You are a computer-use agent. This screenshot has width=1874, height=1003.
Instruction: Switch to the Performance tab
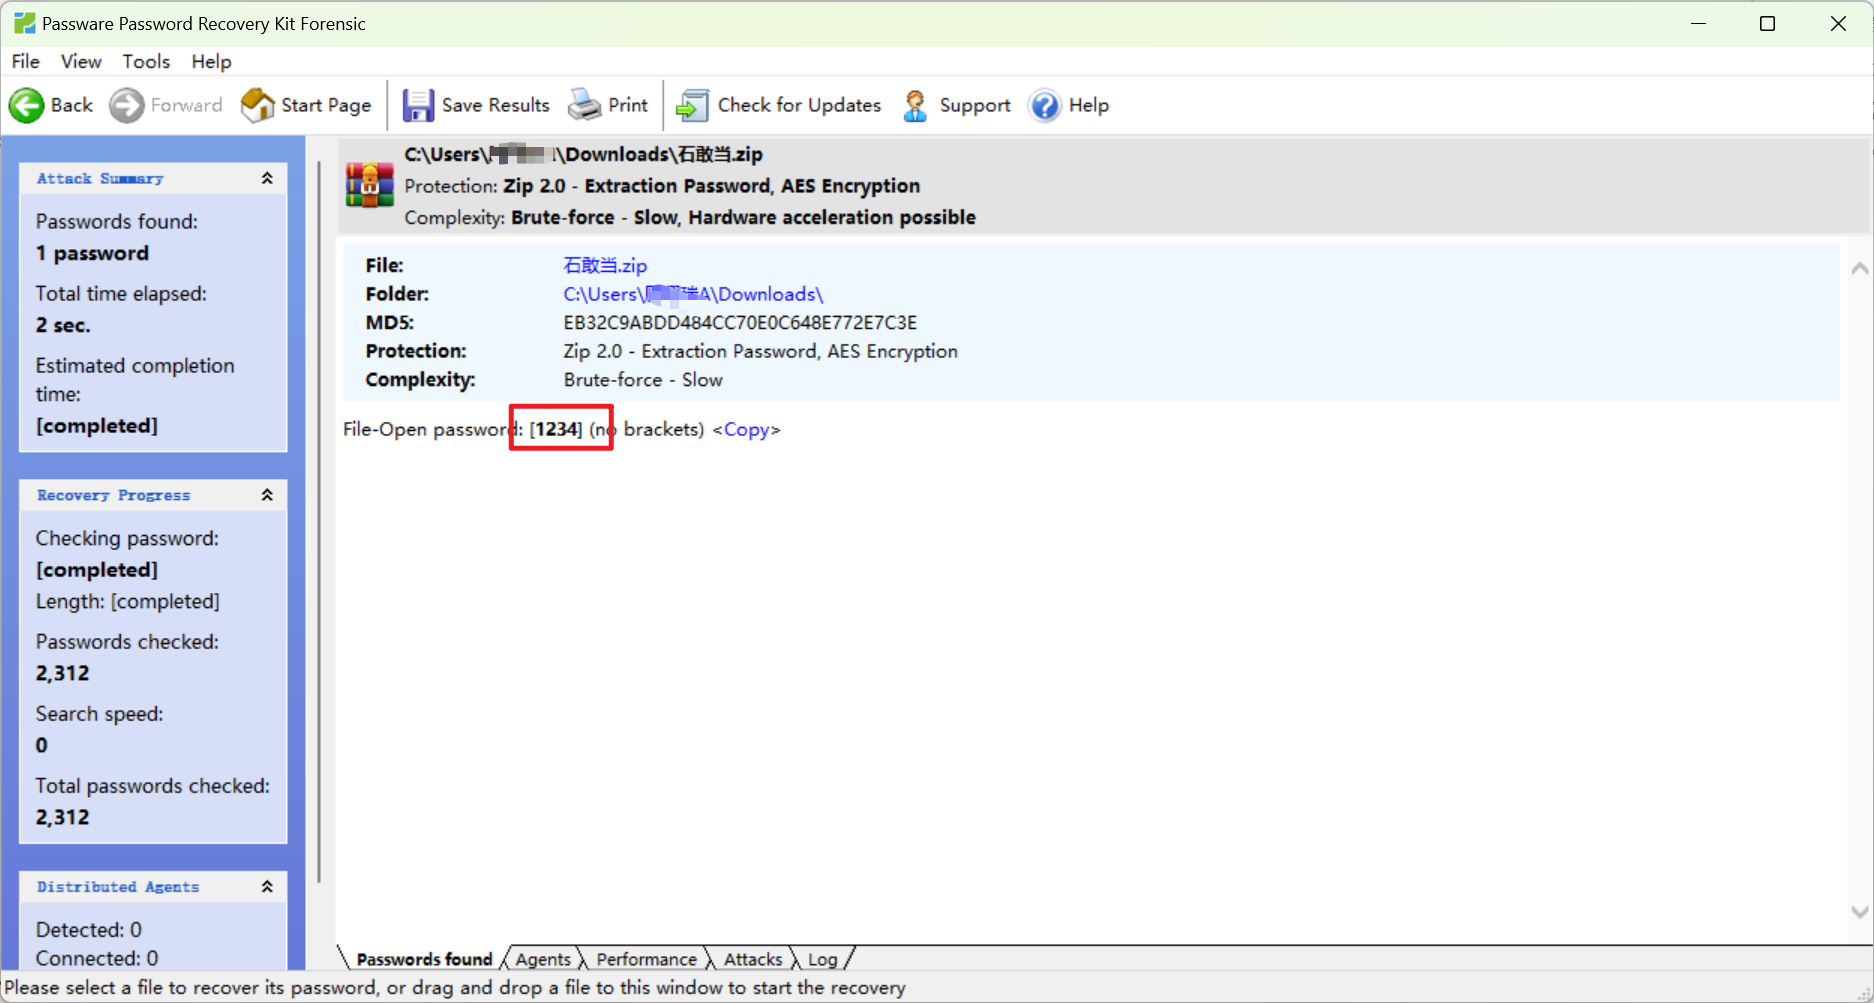tap(646, 959)
